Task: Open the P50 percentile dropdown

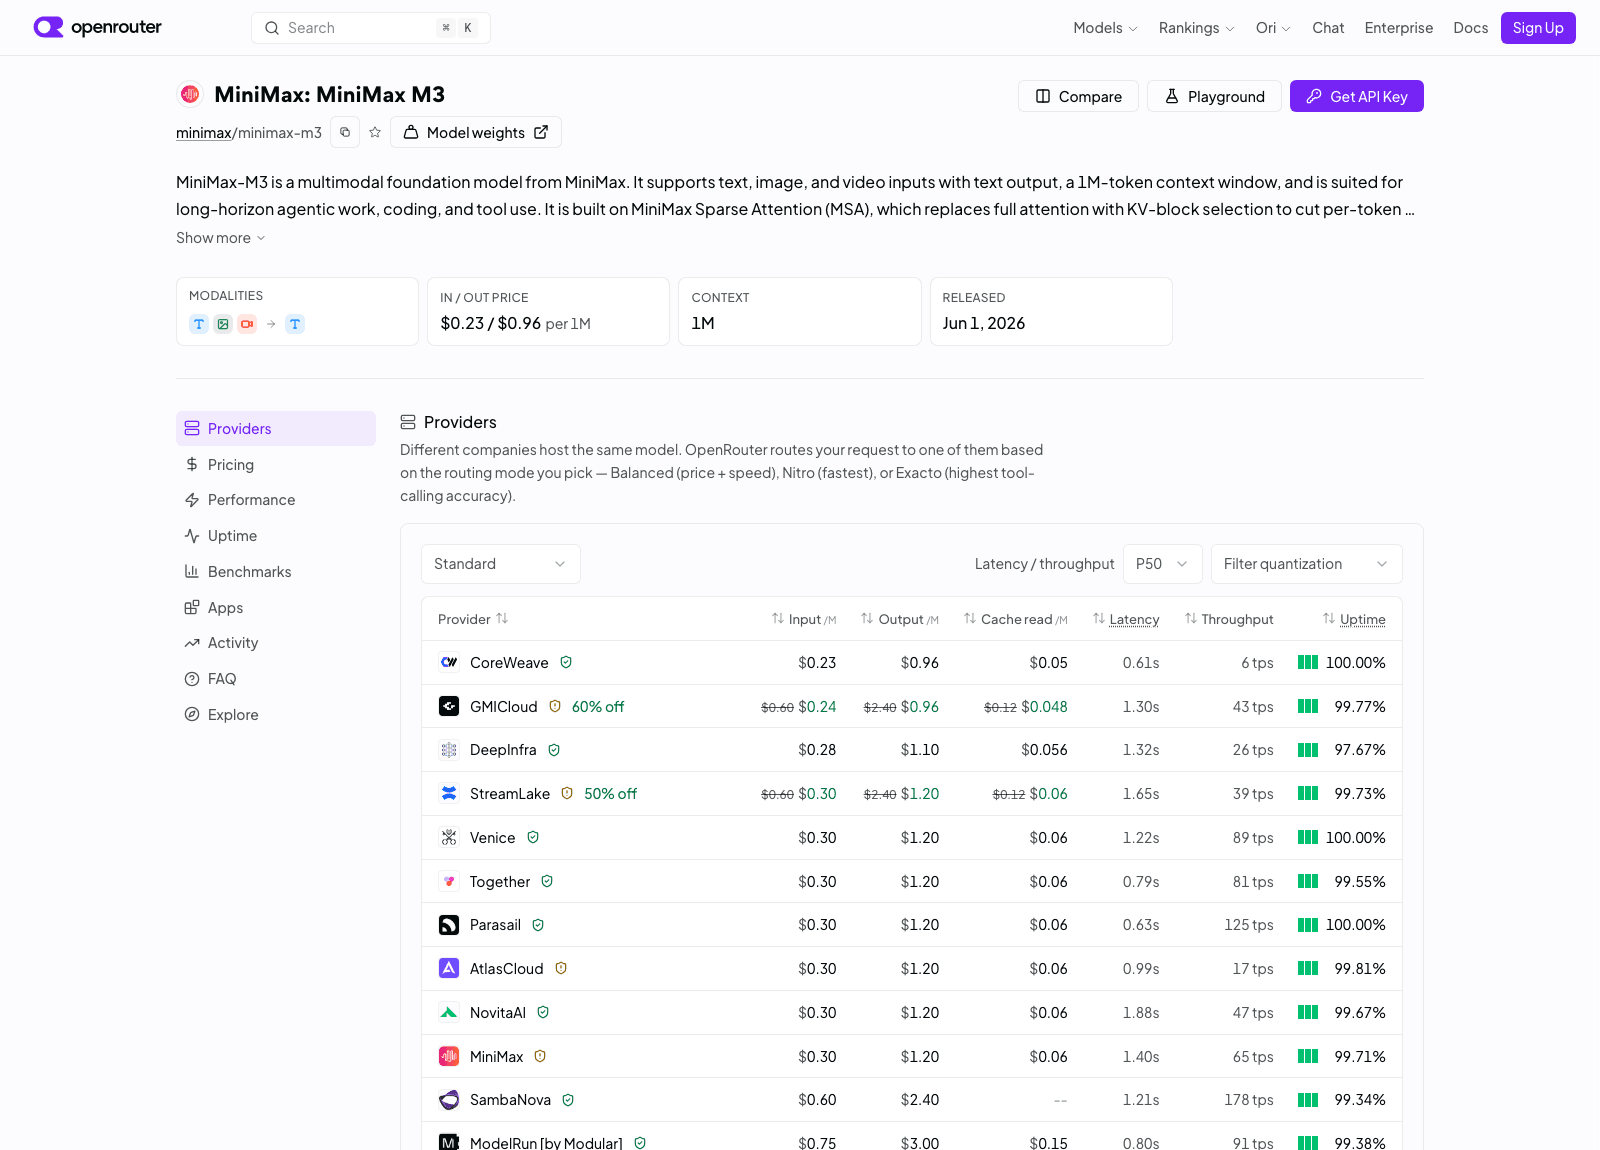Action: pyautogui.click(x=1162, y=564)
